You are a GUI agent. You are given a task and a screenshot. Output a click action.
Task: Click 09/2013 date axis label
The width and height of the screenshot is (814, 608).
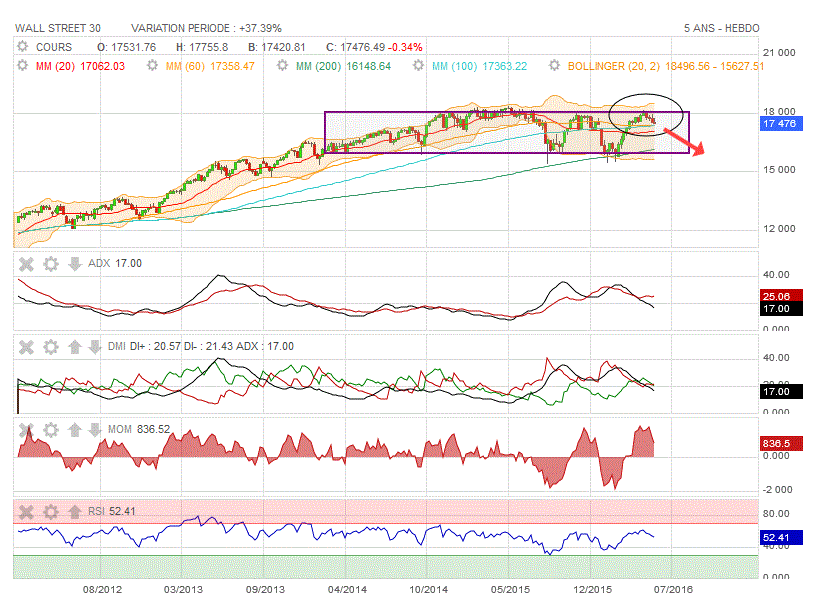click(x=265, y=590)
